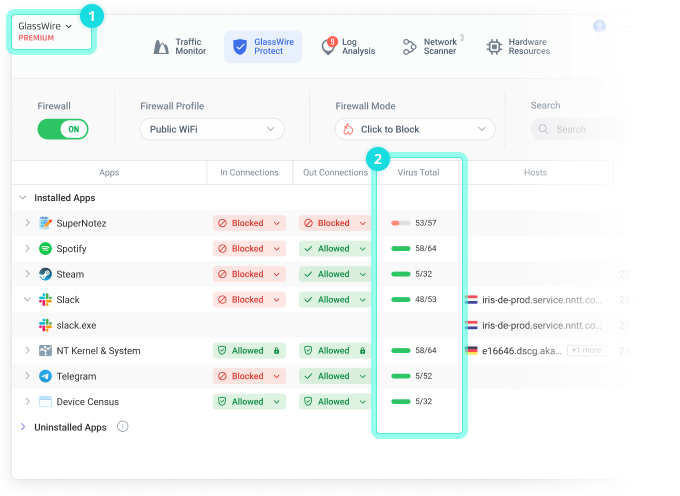Viewport: 680px width, 496px height.
Task: Click Slack host iris-de-prod.service link
Action: [x=542, y=300]
